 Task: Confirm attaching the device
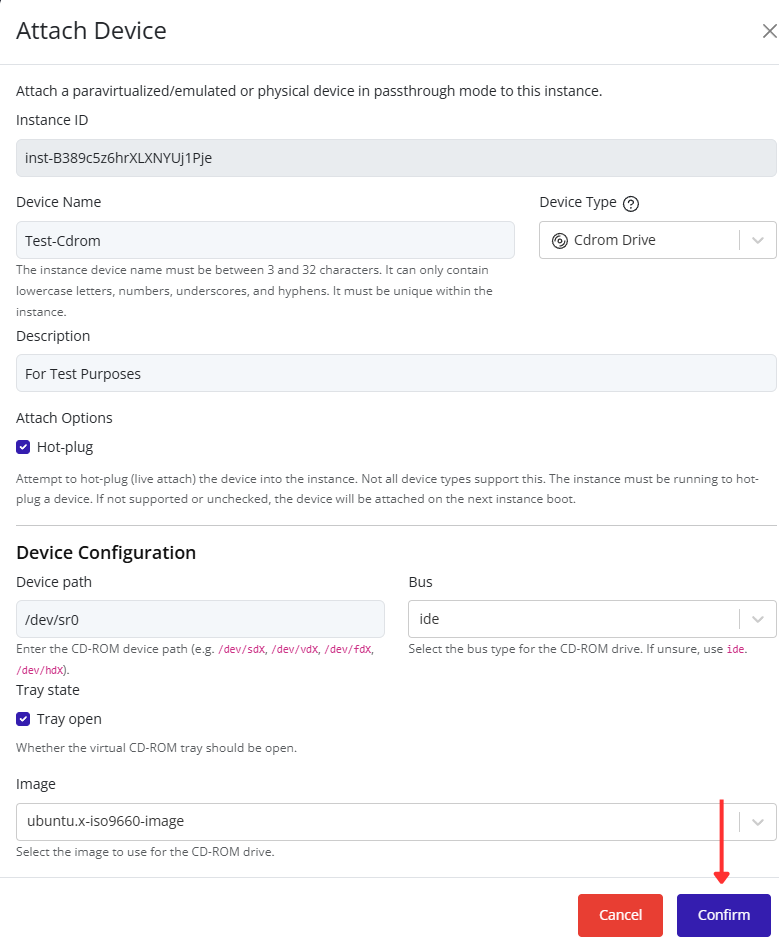pyautogui.click(x=723, y=915)
